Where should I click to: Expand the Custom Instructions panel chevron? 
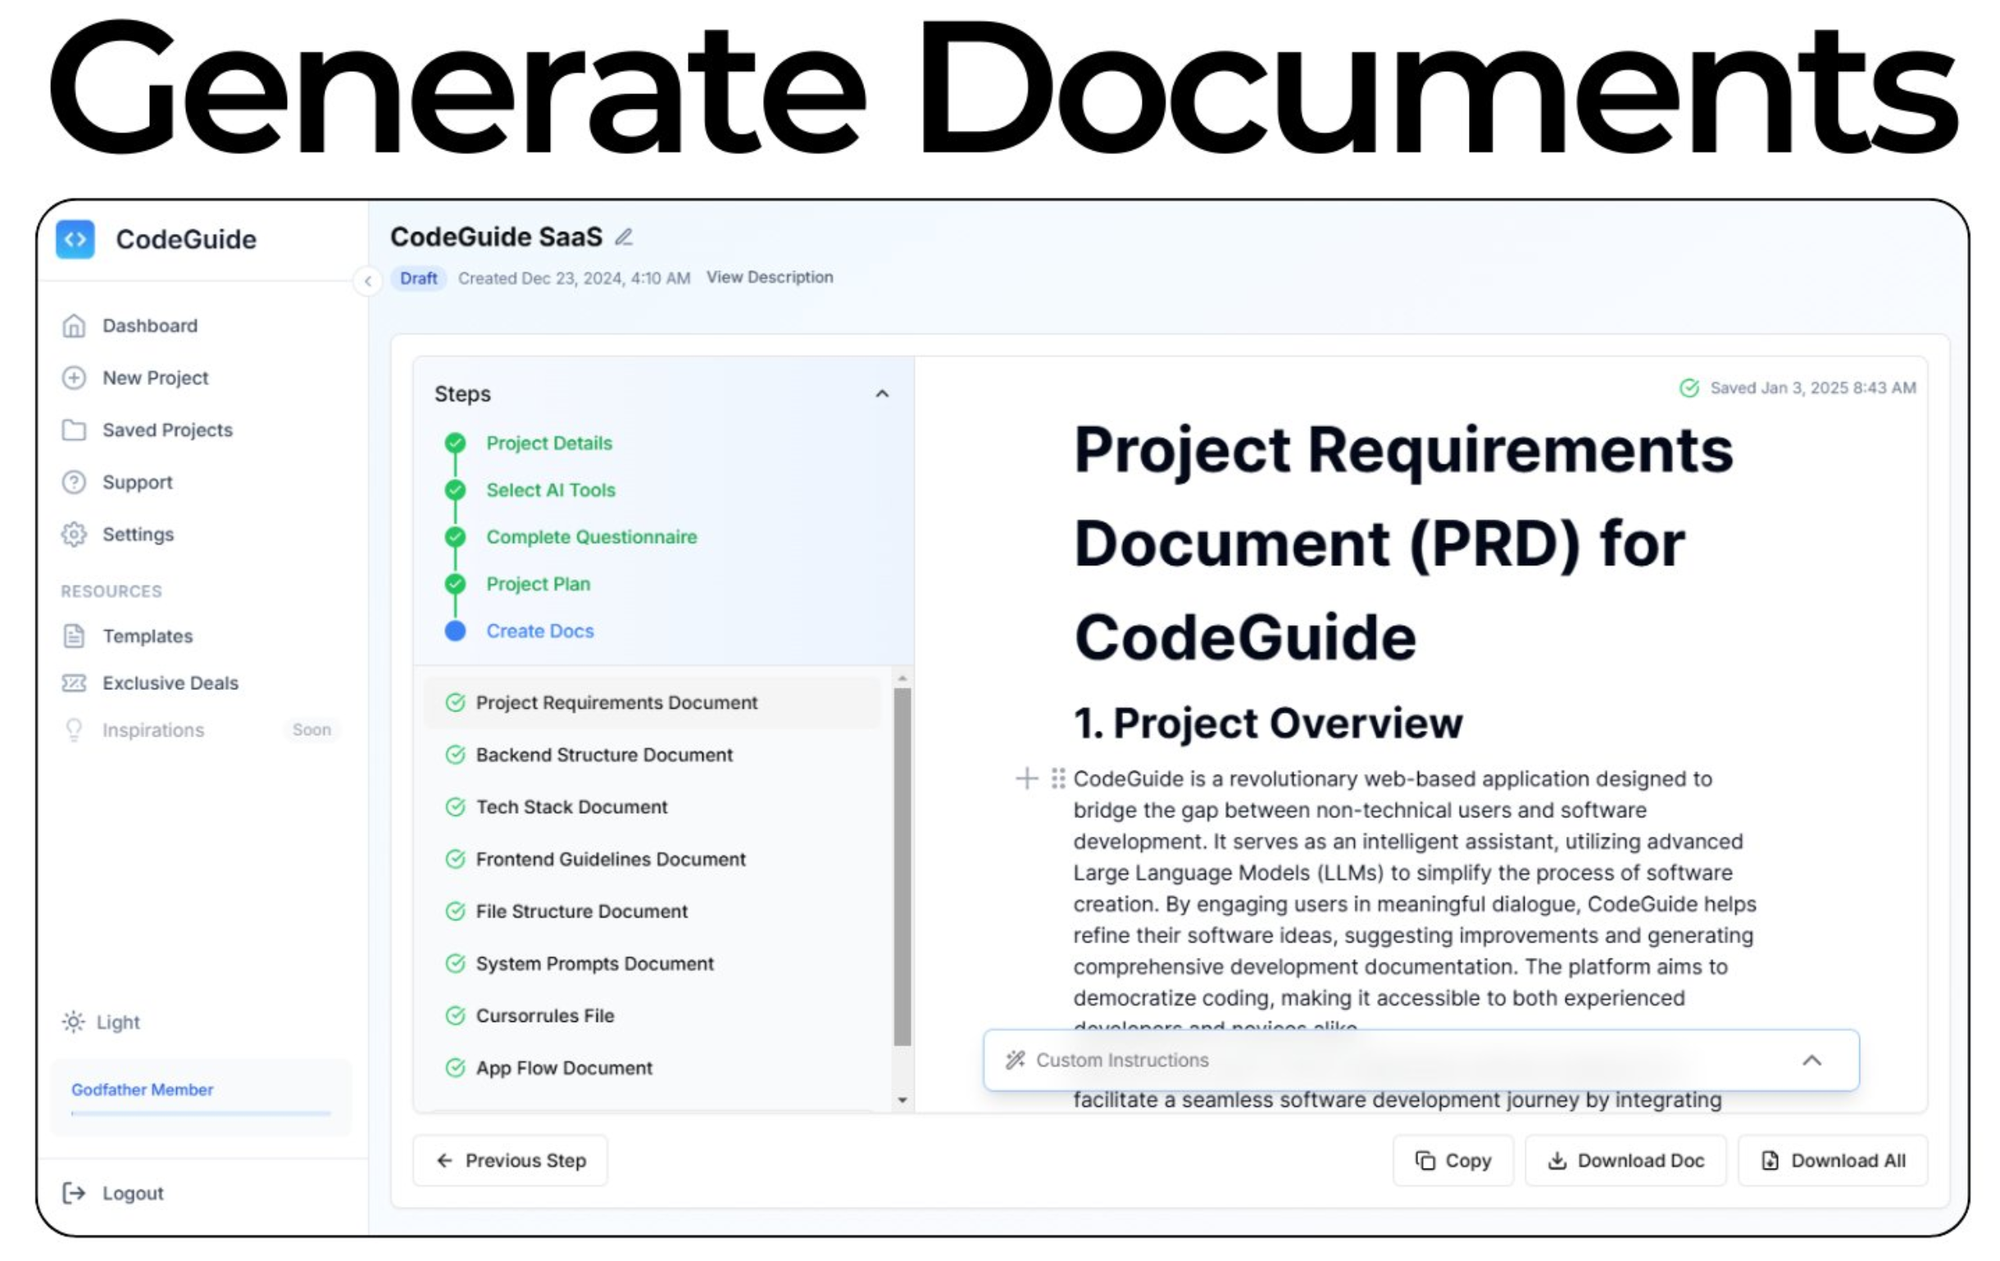(x=1811, y=1060)
